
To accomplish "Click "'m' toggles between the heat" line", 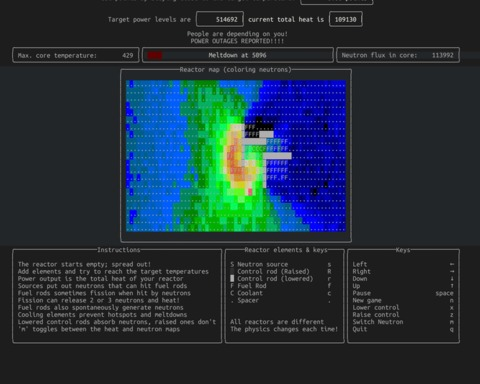I will (99, 329).
